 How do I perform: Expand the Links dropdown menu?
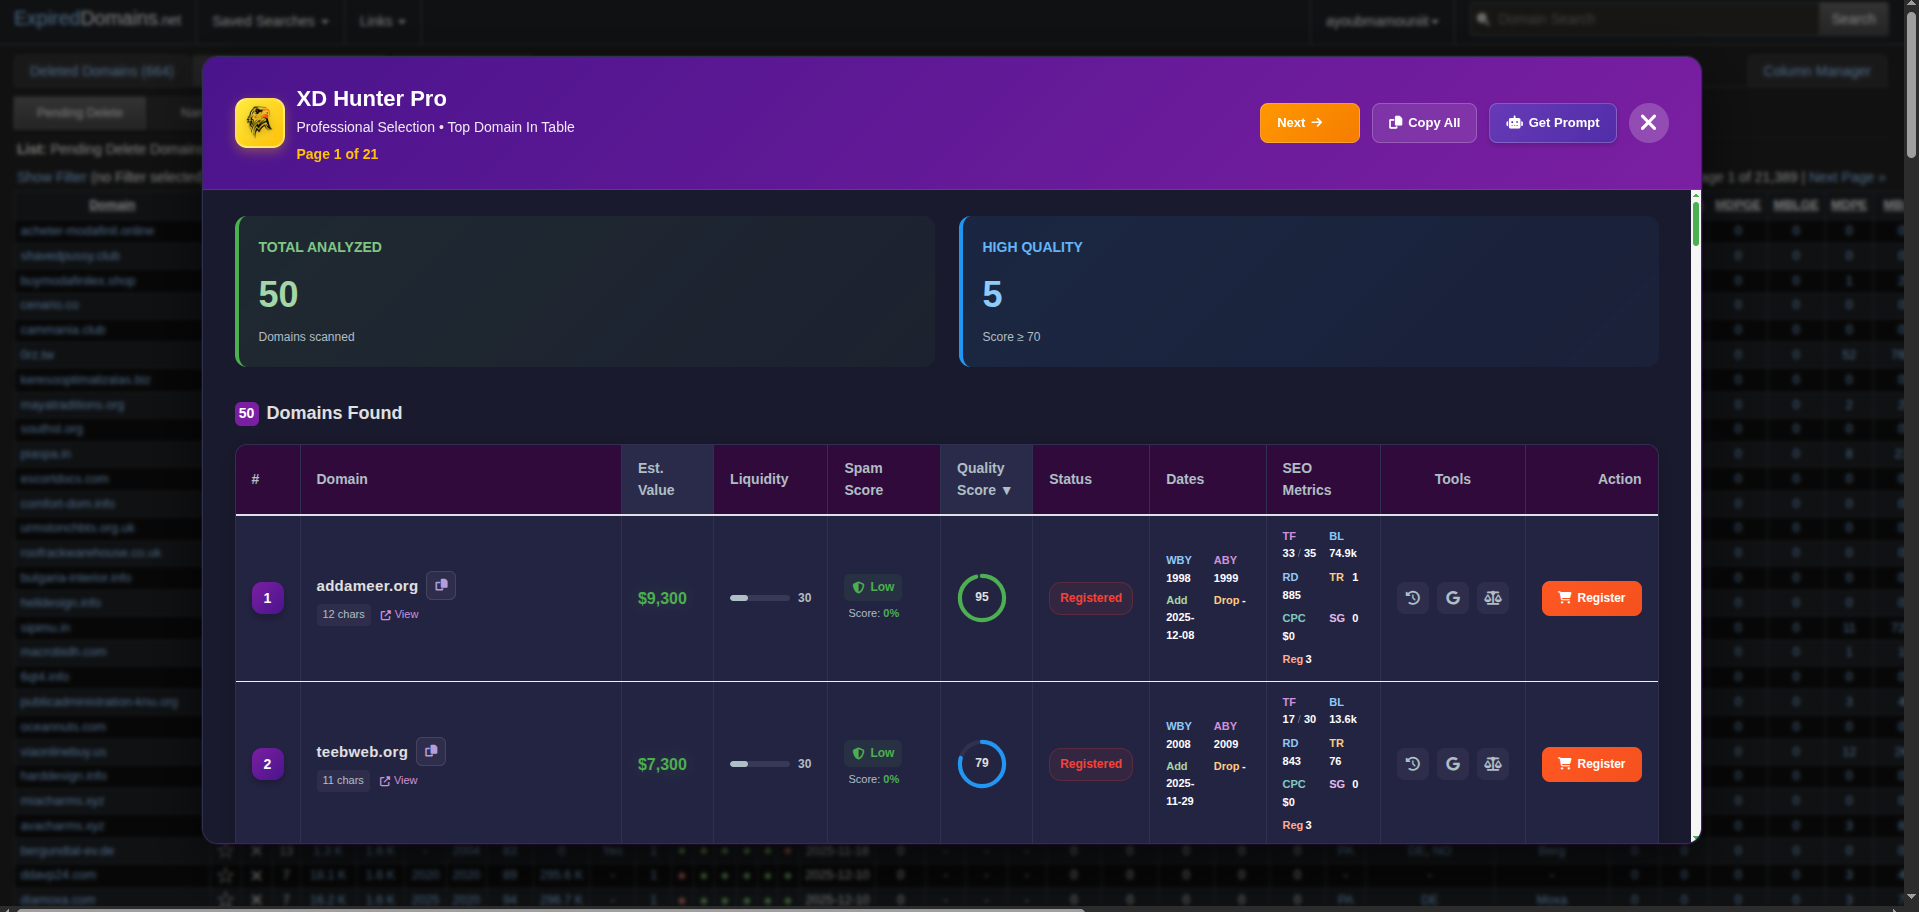(x=382, y=20)
